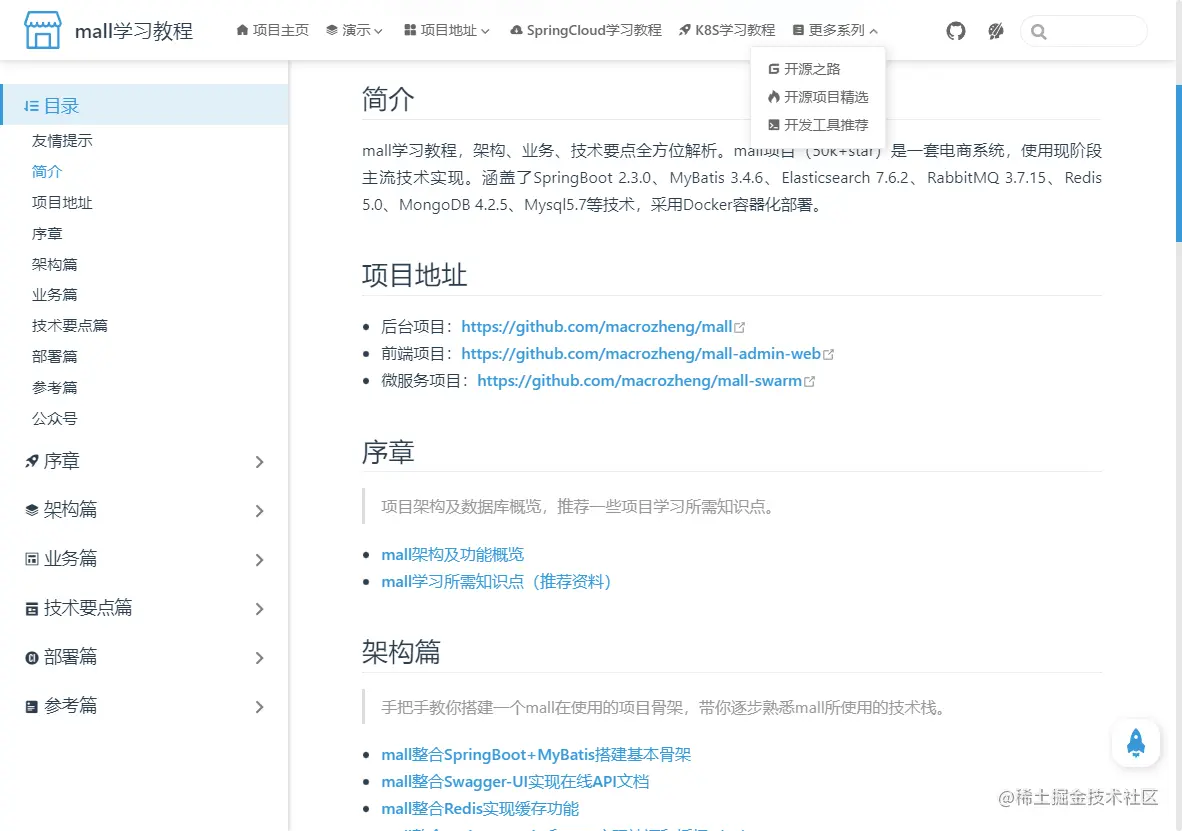Click the rocket icon beside K8S学习教程
This screenshot has height=831, width=1182.
click(684, 30)
